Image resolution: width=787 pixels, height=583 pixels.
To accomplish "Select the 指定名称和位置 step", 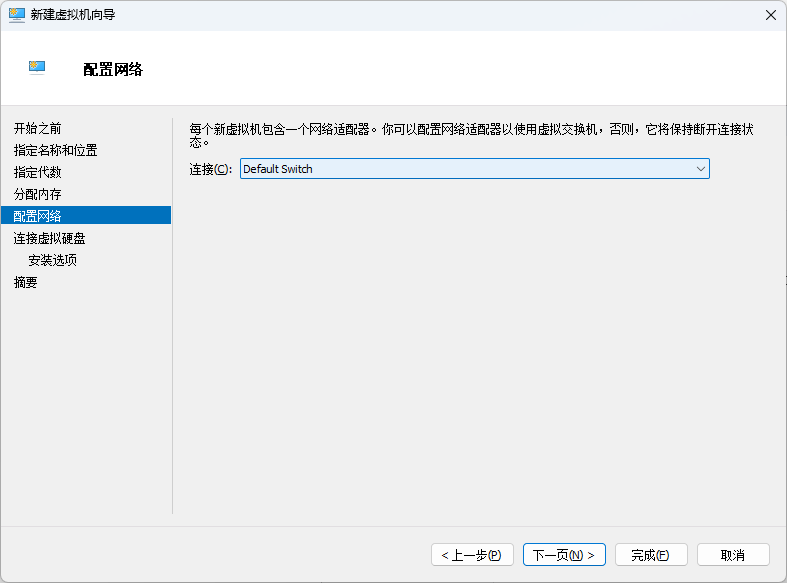I will 56,150.
